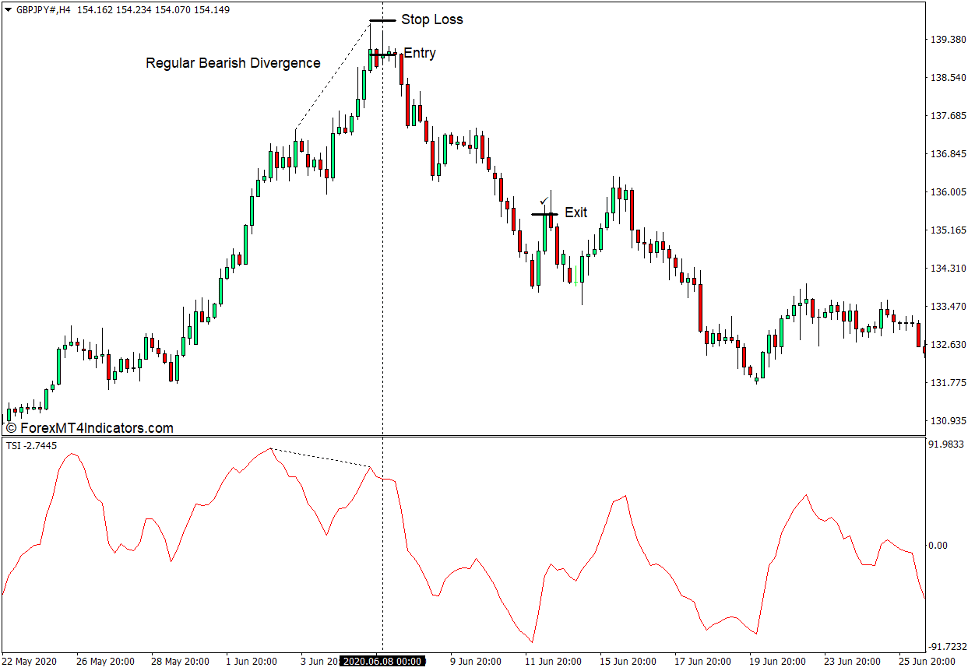Select the dashed vertical crosshair line

(384, 300)
